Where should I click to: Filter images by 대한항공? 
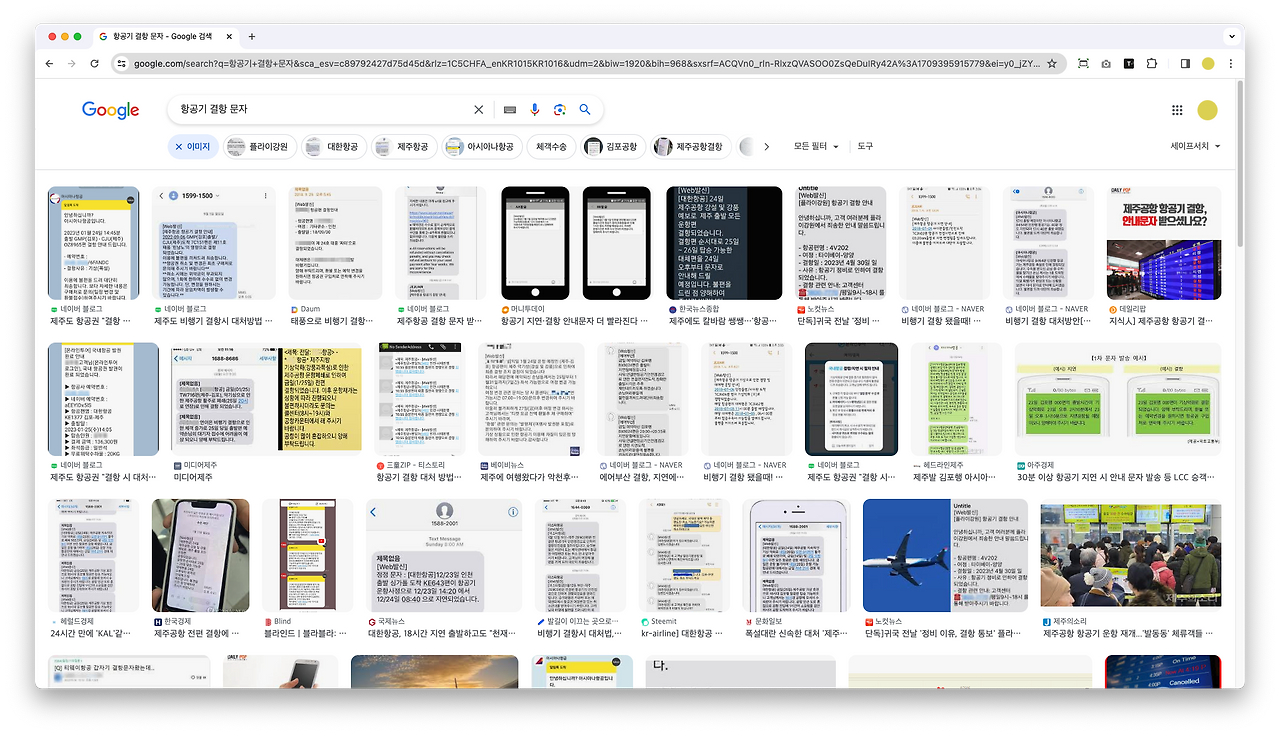tap(333, 146)
